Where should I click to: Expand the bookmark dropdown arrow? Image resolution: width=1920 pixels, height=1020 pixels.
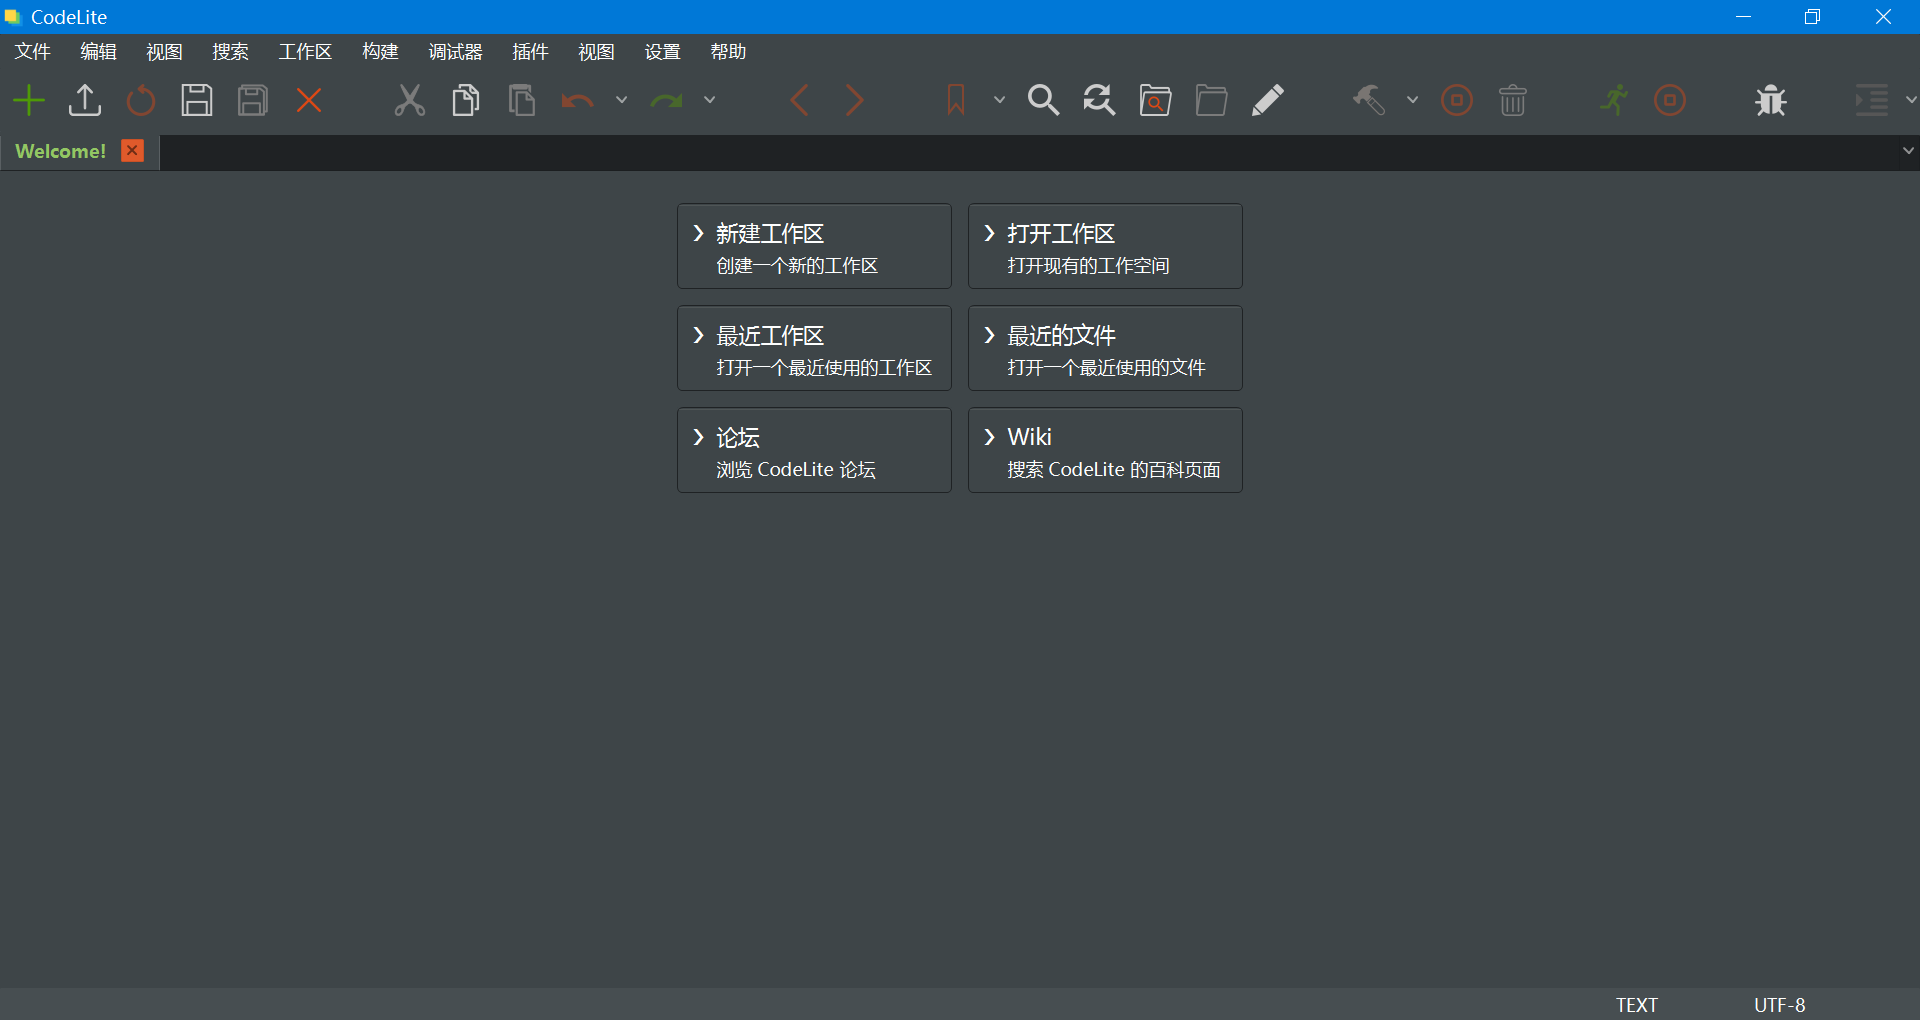pyautogui.click(x=999, y=100)
